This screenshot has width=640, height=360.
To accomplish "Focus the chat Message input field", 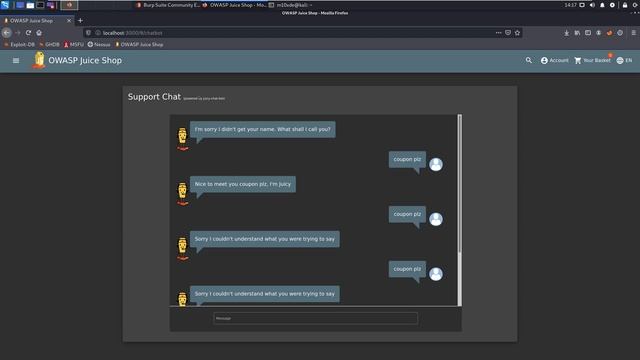I will click(316, 318).
